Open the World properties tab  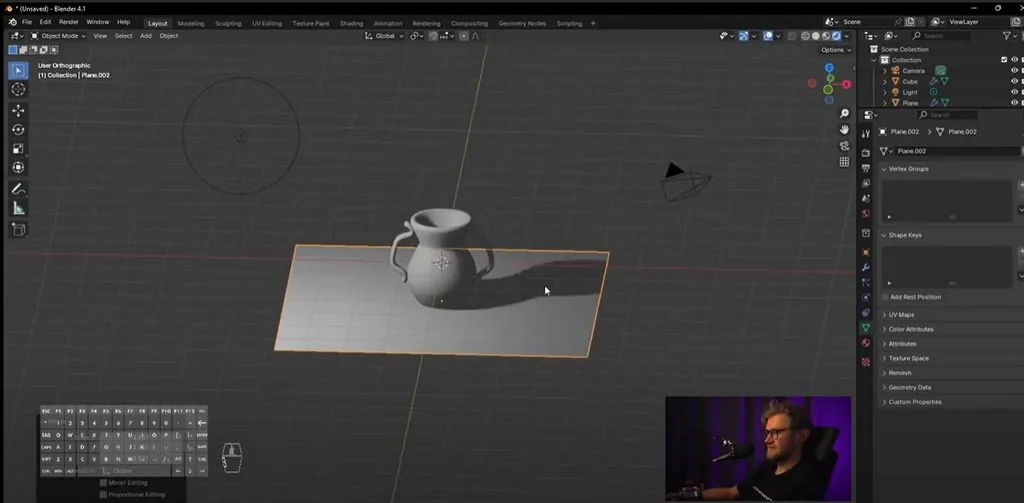pyautogui.click(x=866, y=213)
